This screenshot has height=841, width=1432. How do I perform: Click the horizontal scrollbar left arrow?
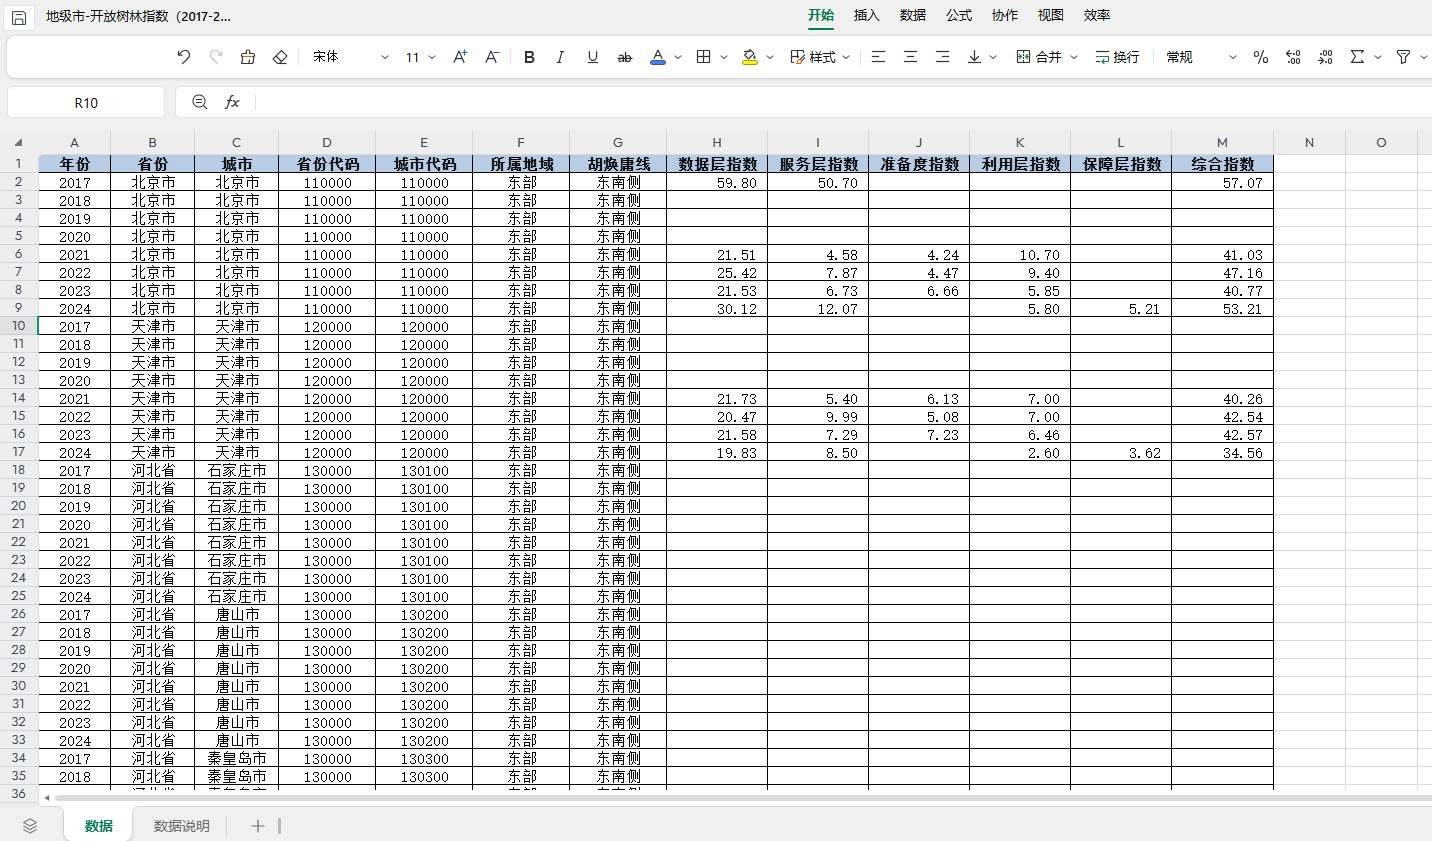tap(47, 798)
